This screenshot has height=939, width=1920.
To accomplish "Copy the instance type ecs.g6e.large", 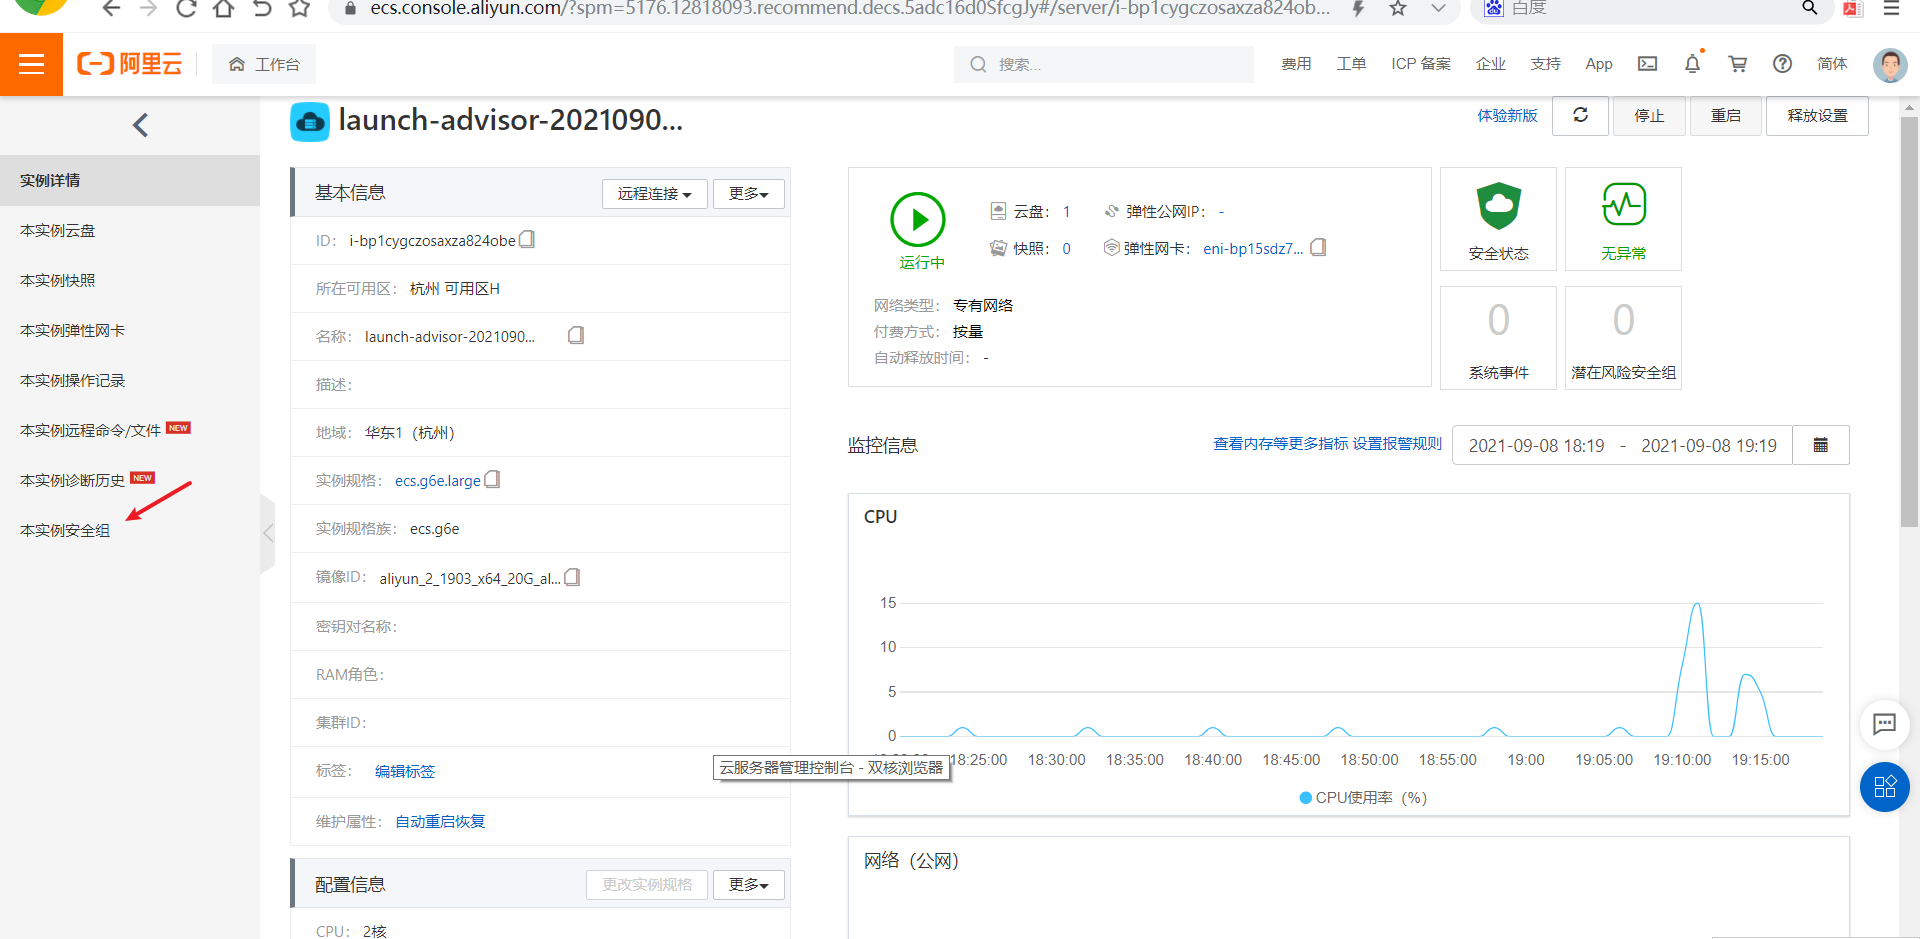I will (x=492, y=480).
